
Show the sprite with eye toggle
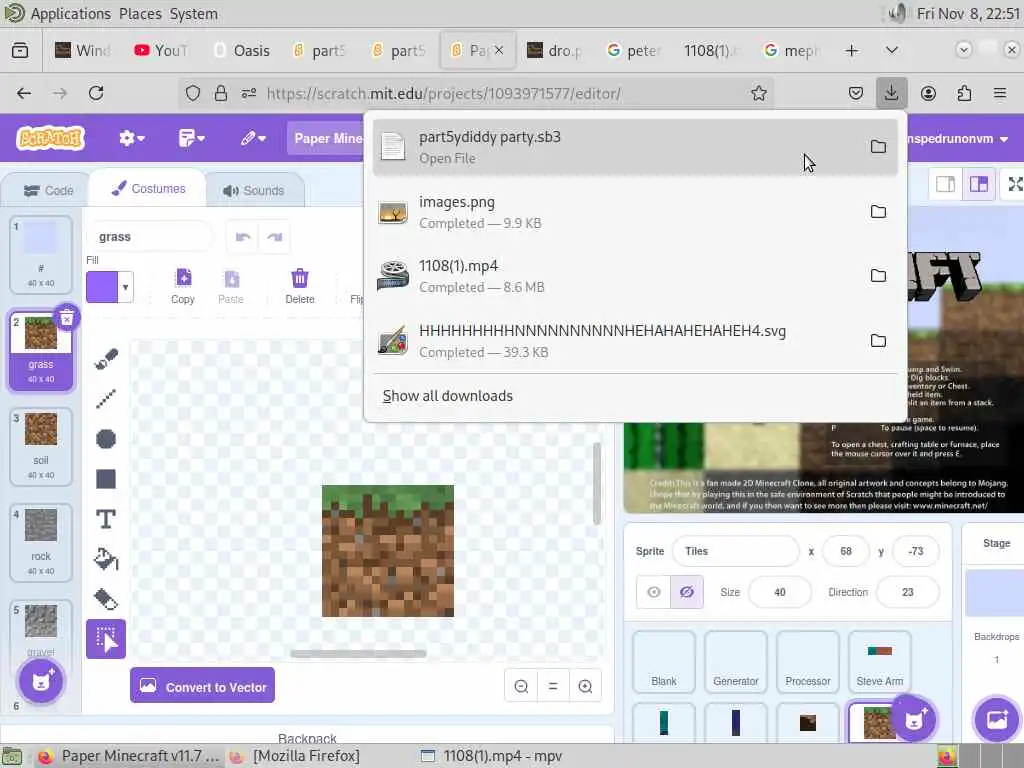654,592
